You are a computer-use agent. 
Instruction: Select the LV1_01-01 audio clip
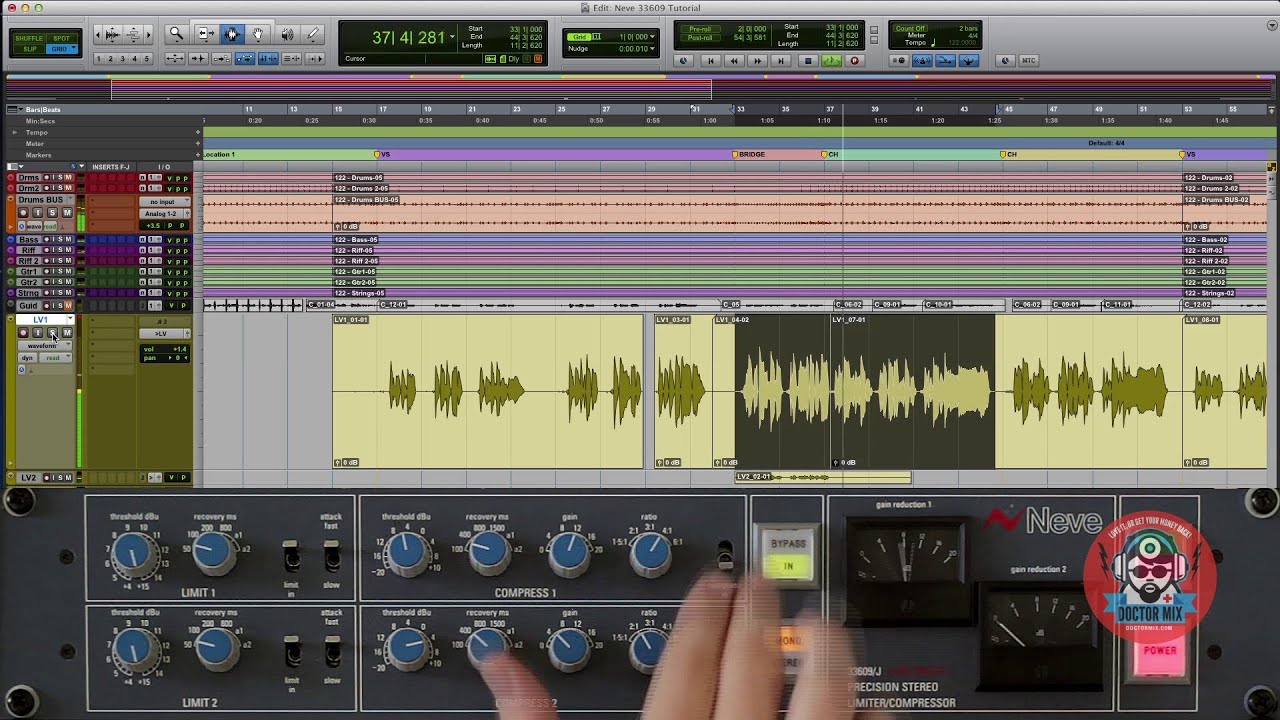tap(488, 392)
